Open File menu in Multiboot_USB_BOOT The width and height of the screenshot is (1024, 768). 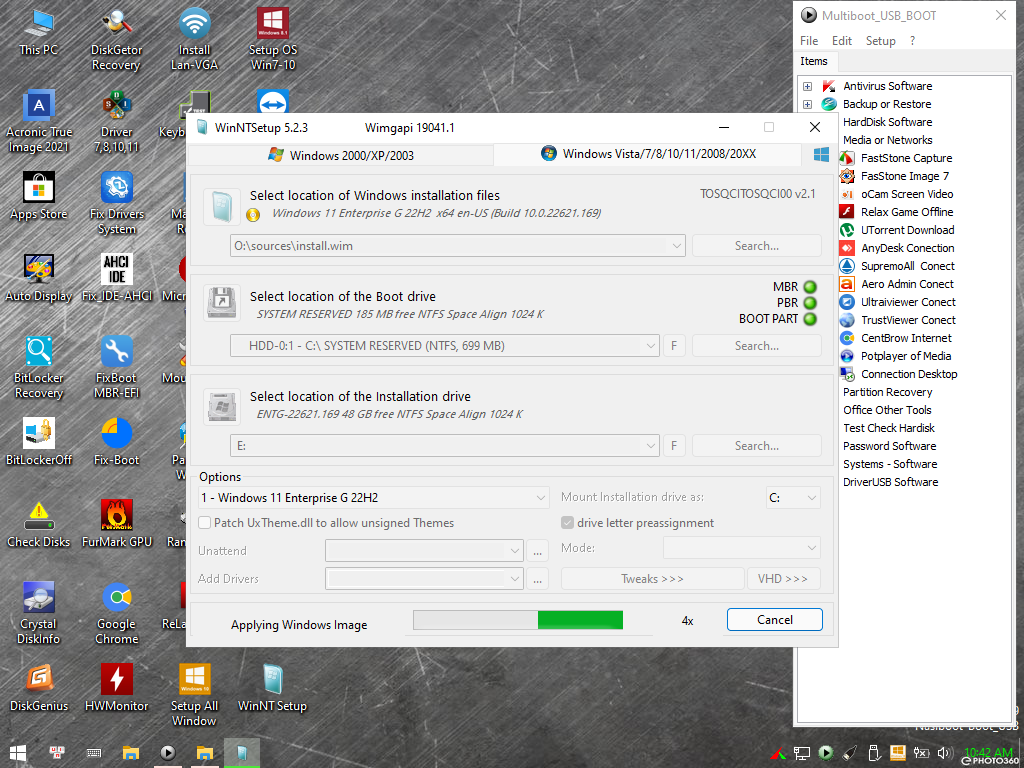[809, 40]
